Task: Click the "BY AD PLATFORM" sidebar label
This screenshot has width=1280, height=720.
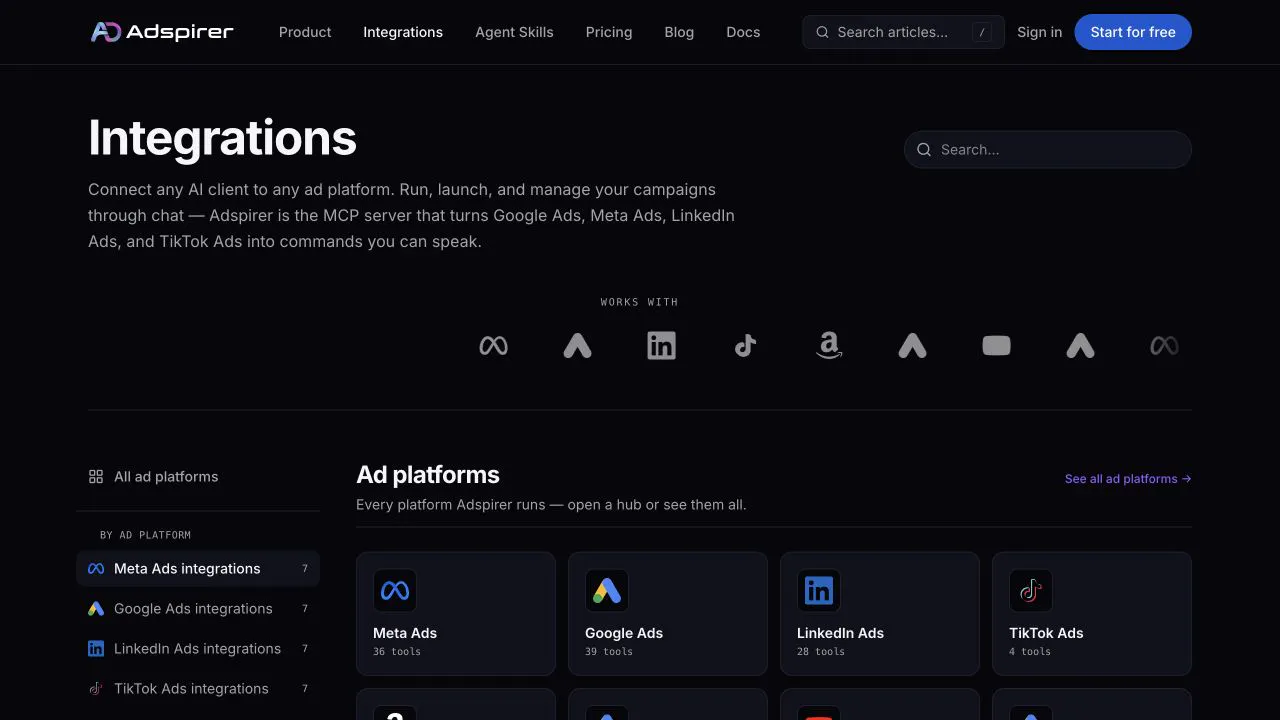Action: 145,535
